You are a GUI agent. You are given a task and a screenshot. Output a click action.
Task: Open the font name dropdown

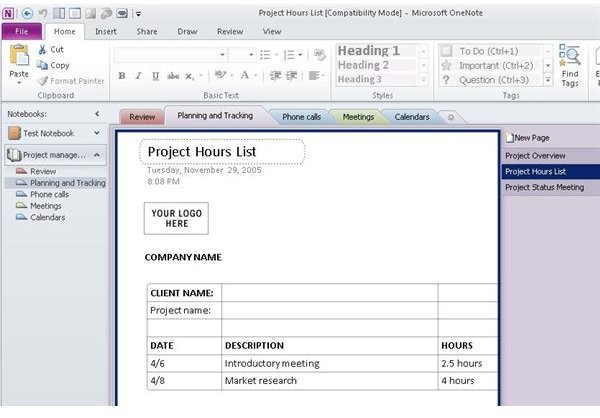(x=222, y=55)
